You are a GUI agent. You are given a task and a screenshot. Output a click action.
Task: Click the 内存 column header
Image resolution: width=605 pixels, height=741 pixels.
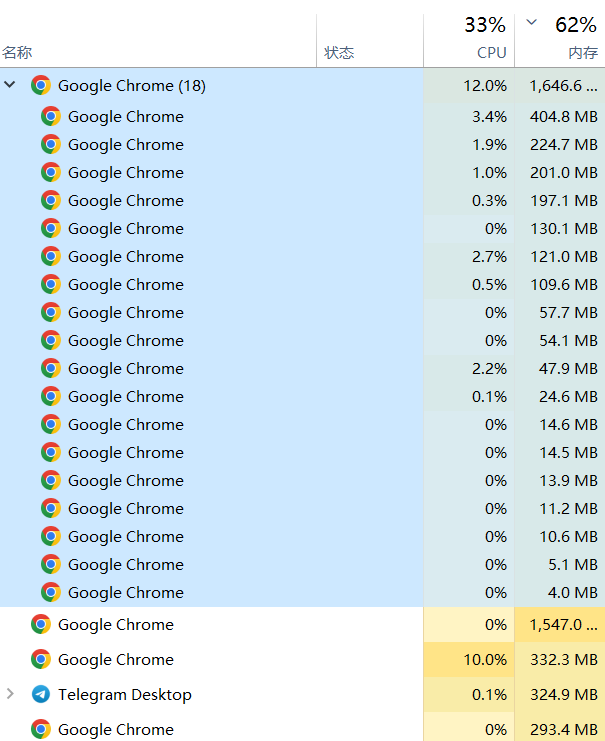tap(581, 53)
